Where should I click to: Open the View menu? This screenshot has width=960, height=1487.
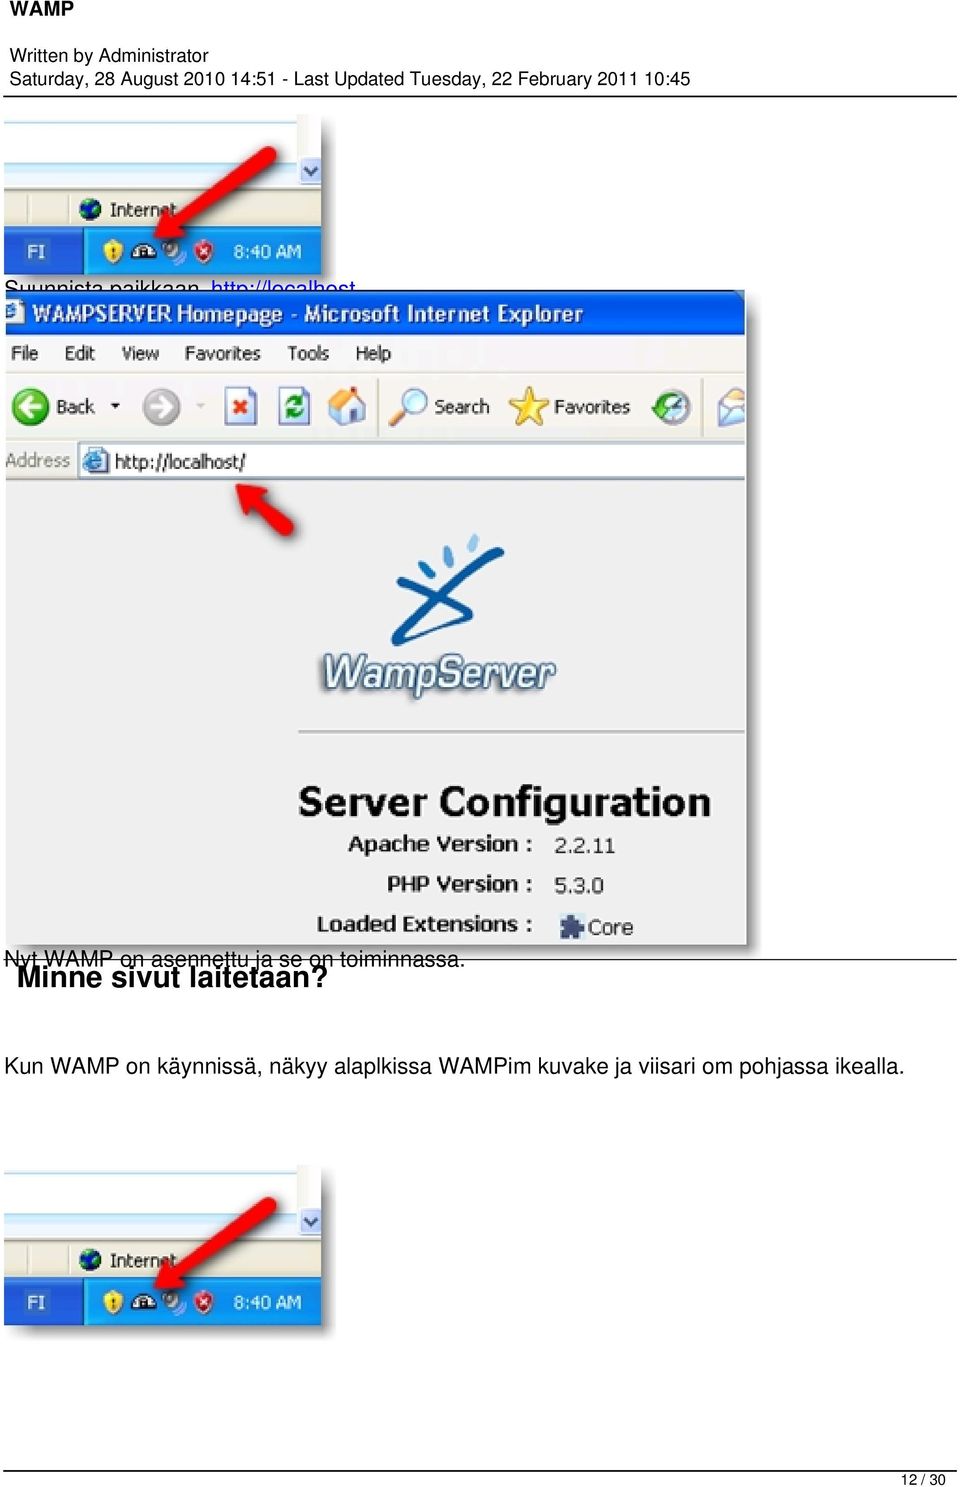coord(140,353)
